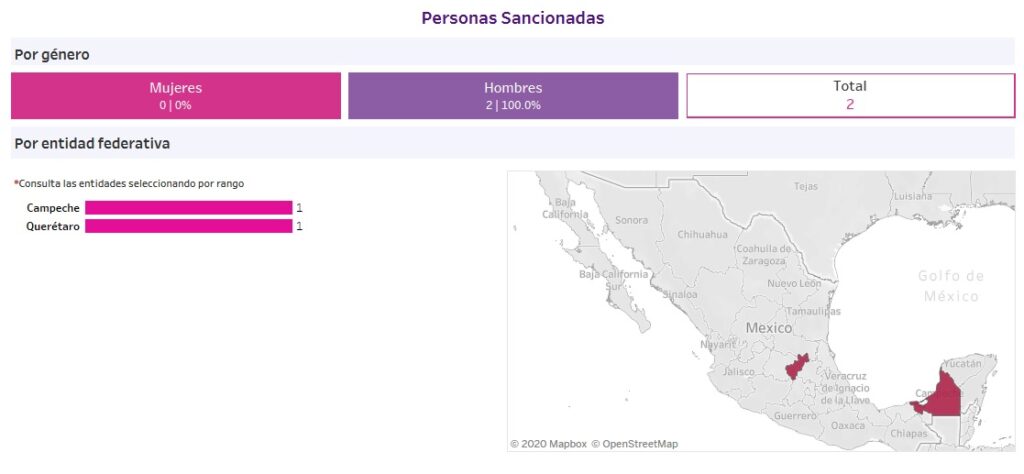Image resolution: width=1024 pixels, height=474 pixels.
Task: Click Oaxaca state on the map
Action: coord(848,425)
